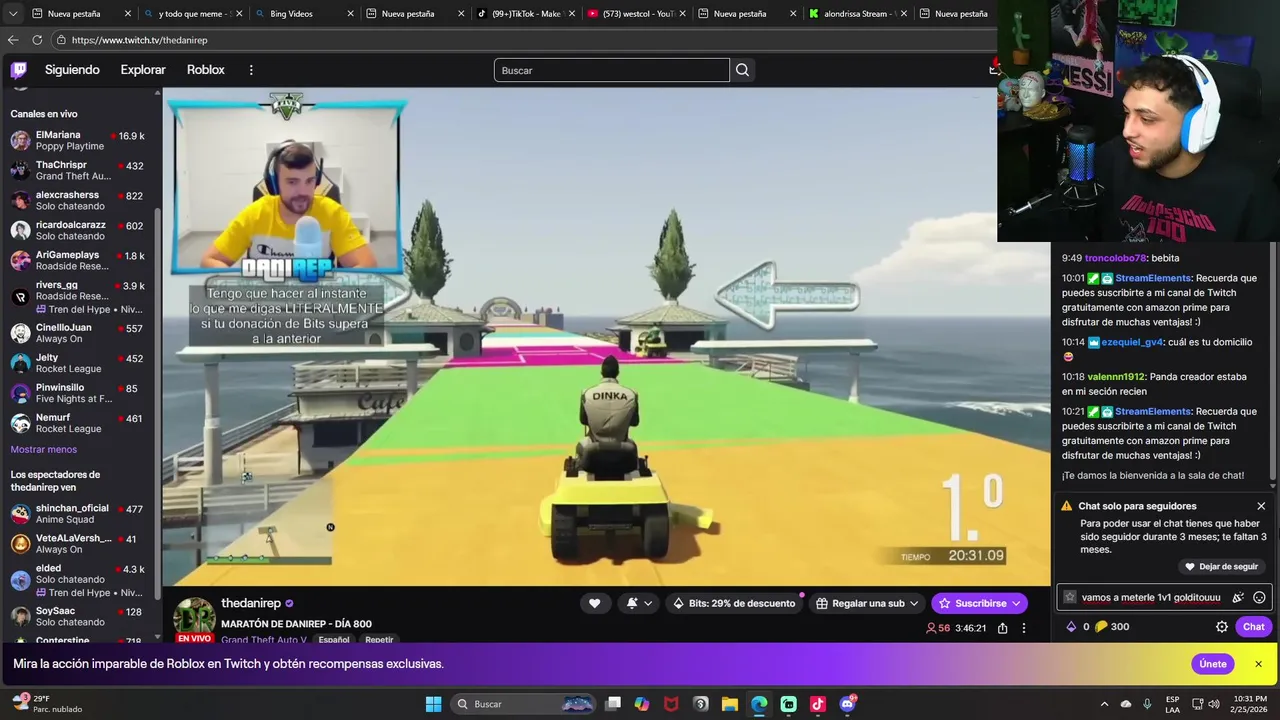The image size is (1280, 720).
Task: Click thedanirep channel avatar
Action: [194, 618]
